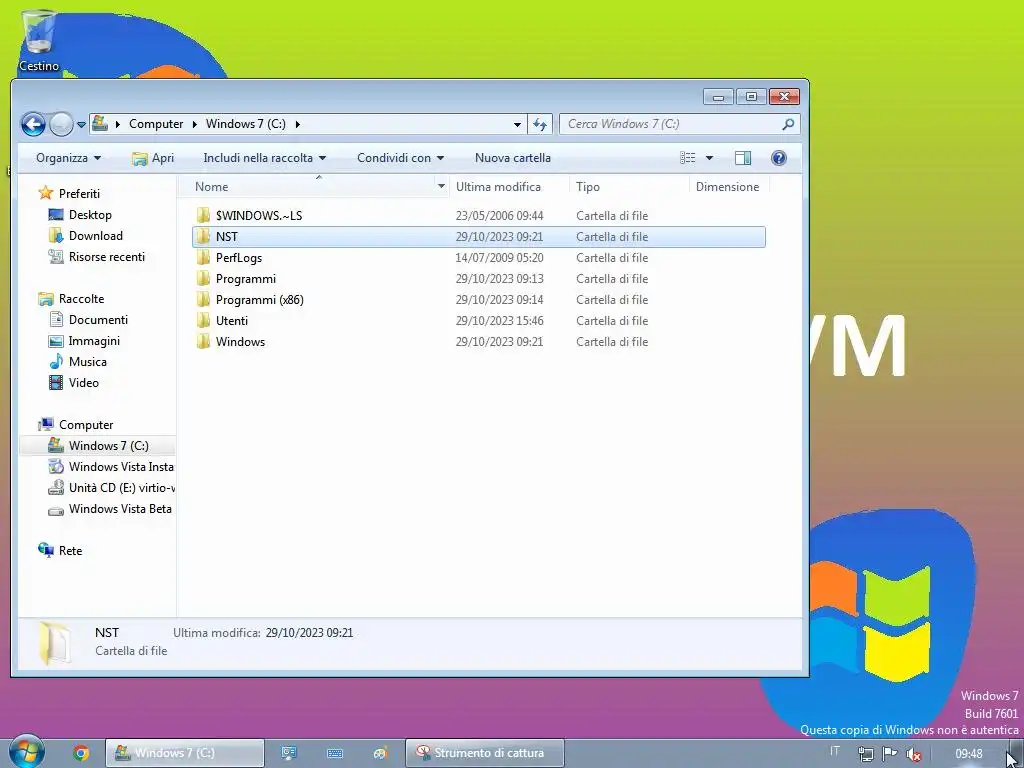
Task: Switch to Windows 7 (C:) taskbar button
Action: tap(185, 753)
